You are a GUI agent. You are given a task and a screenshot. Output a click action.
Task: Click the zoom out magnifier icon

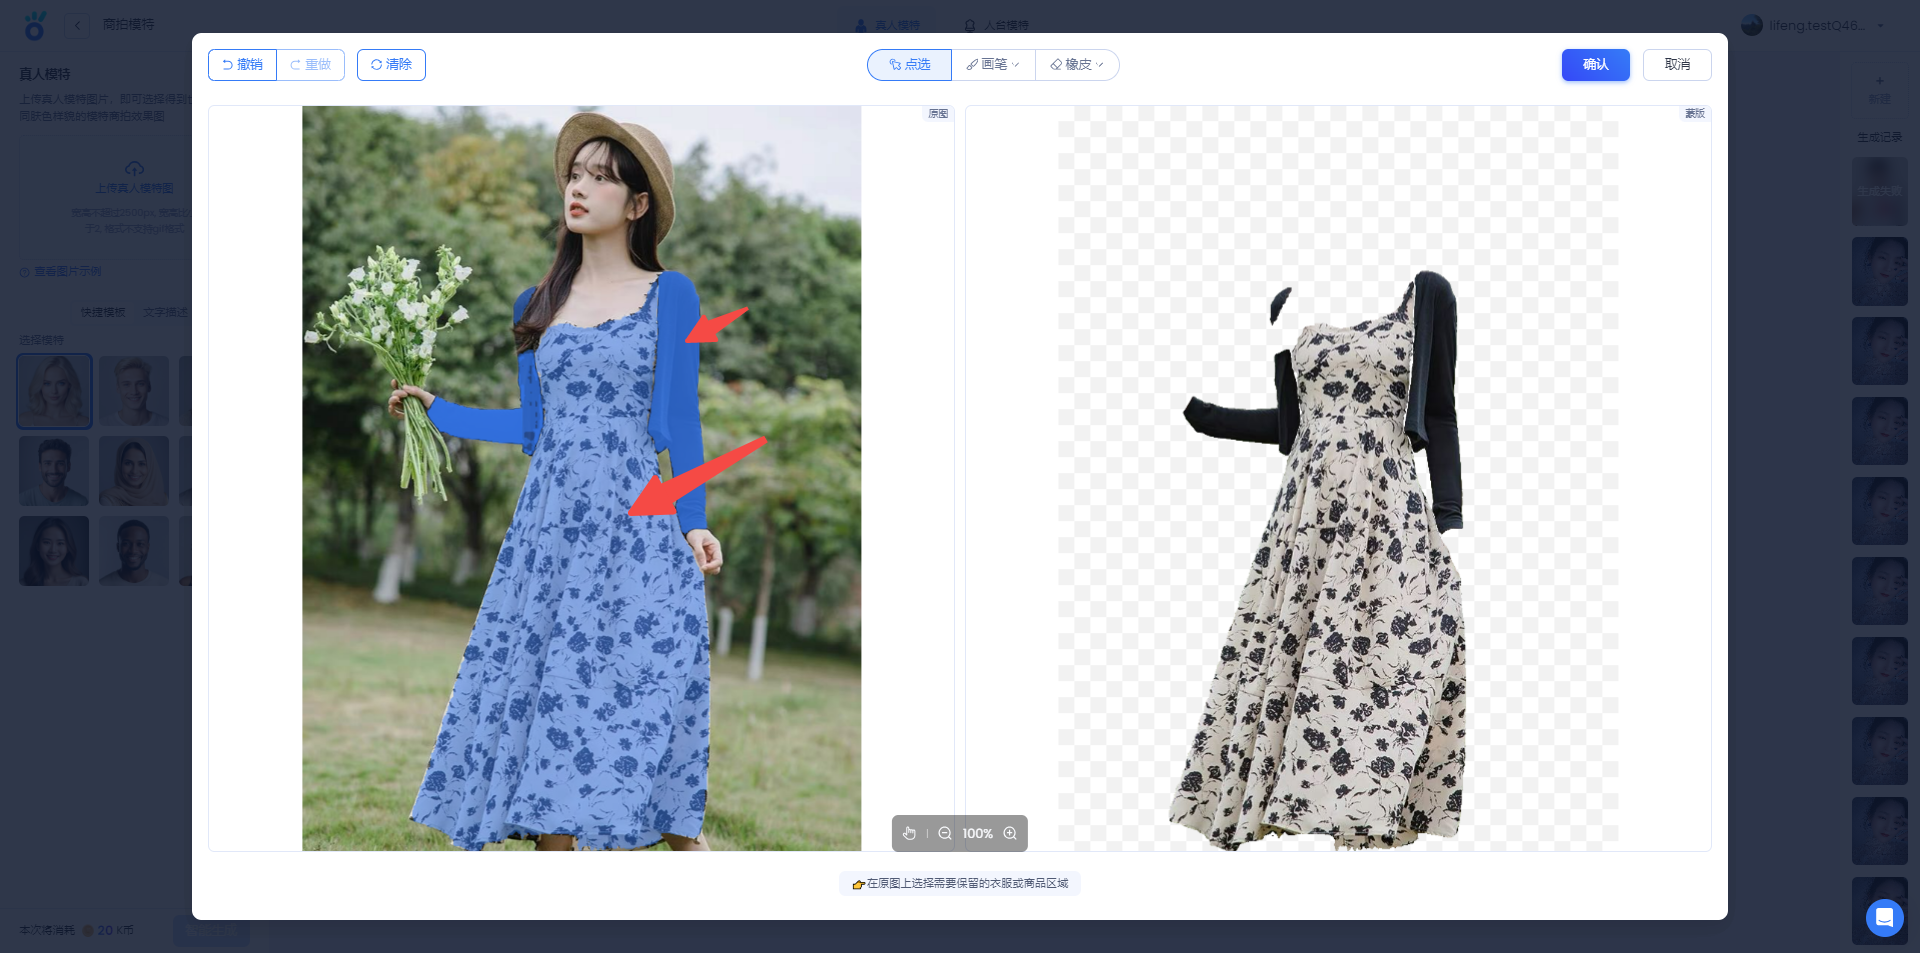[x=945, y=833]
